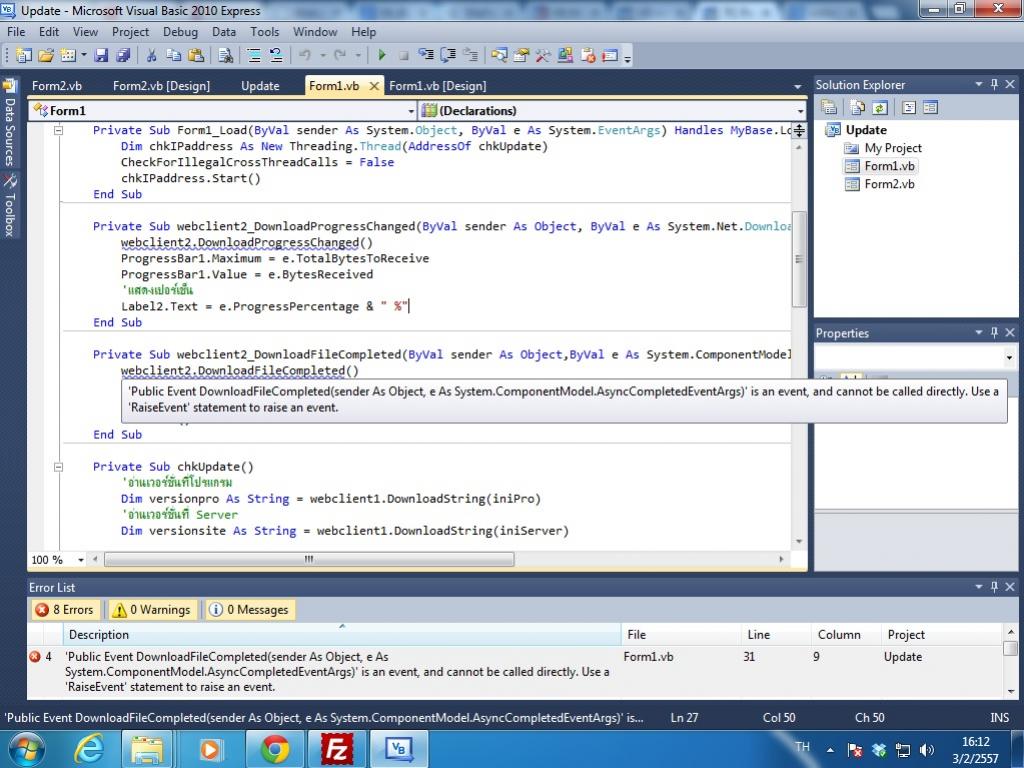Open the 100 % zoom dropdown
This screenshot has width=1024, height=768.
click(81, 560)
